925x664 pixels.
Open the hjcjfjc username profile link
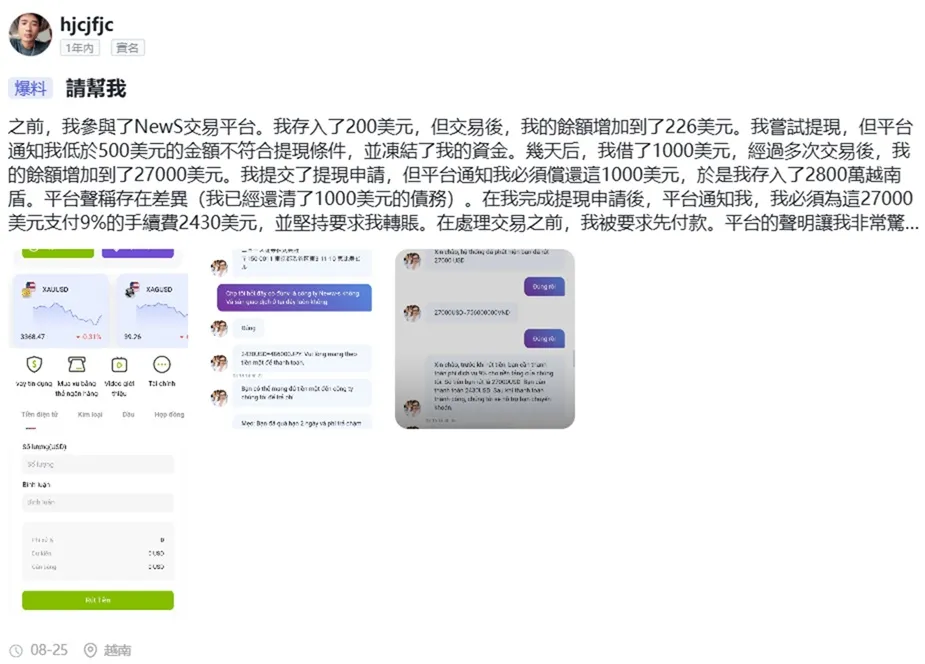pos(87,25)
